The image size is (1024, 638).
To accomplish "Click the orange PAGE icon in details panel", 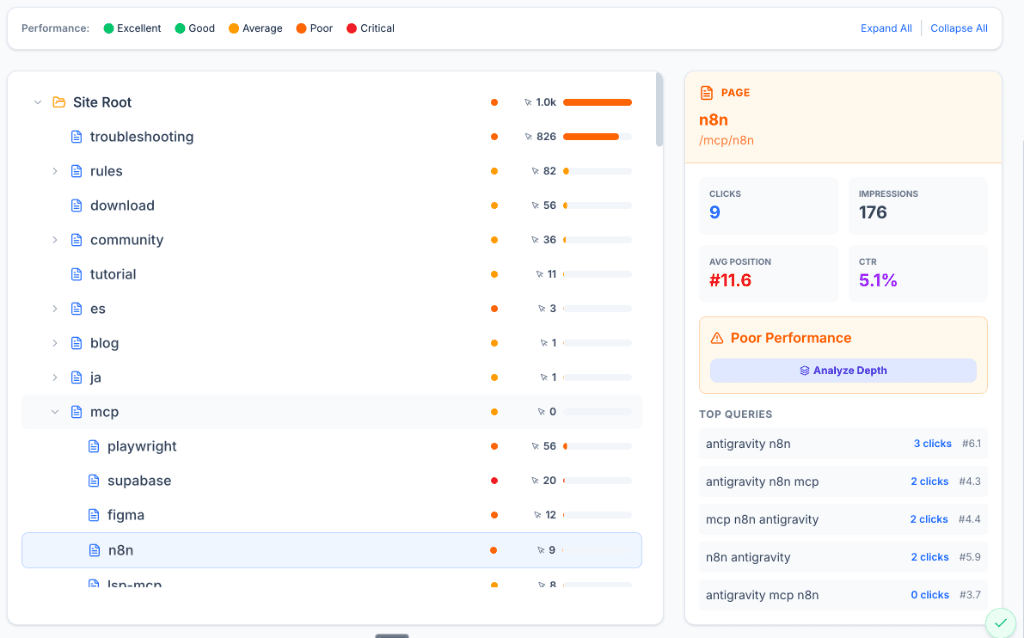I will click(x=707, y=93).
